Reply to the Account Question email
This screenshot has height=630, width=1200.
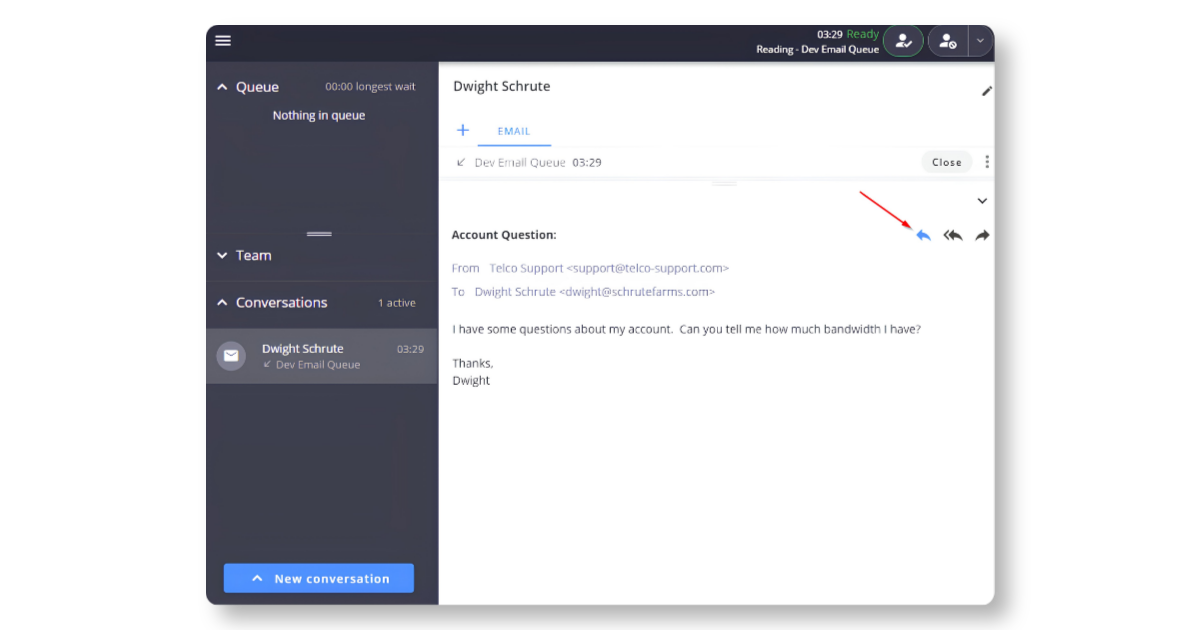coord(923,235)
